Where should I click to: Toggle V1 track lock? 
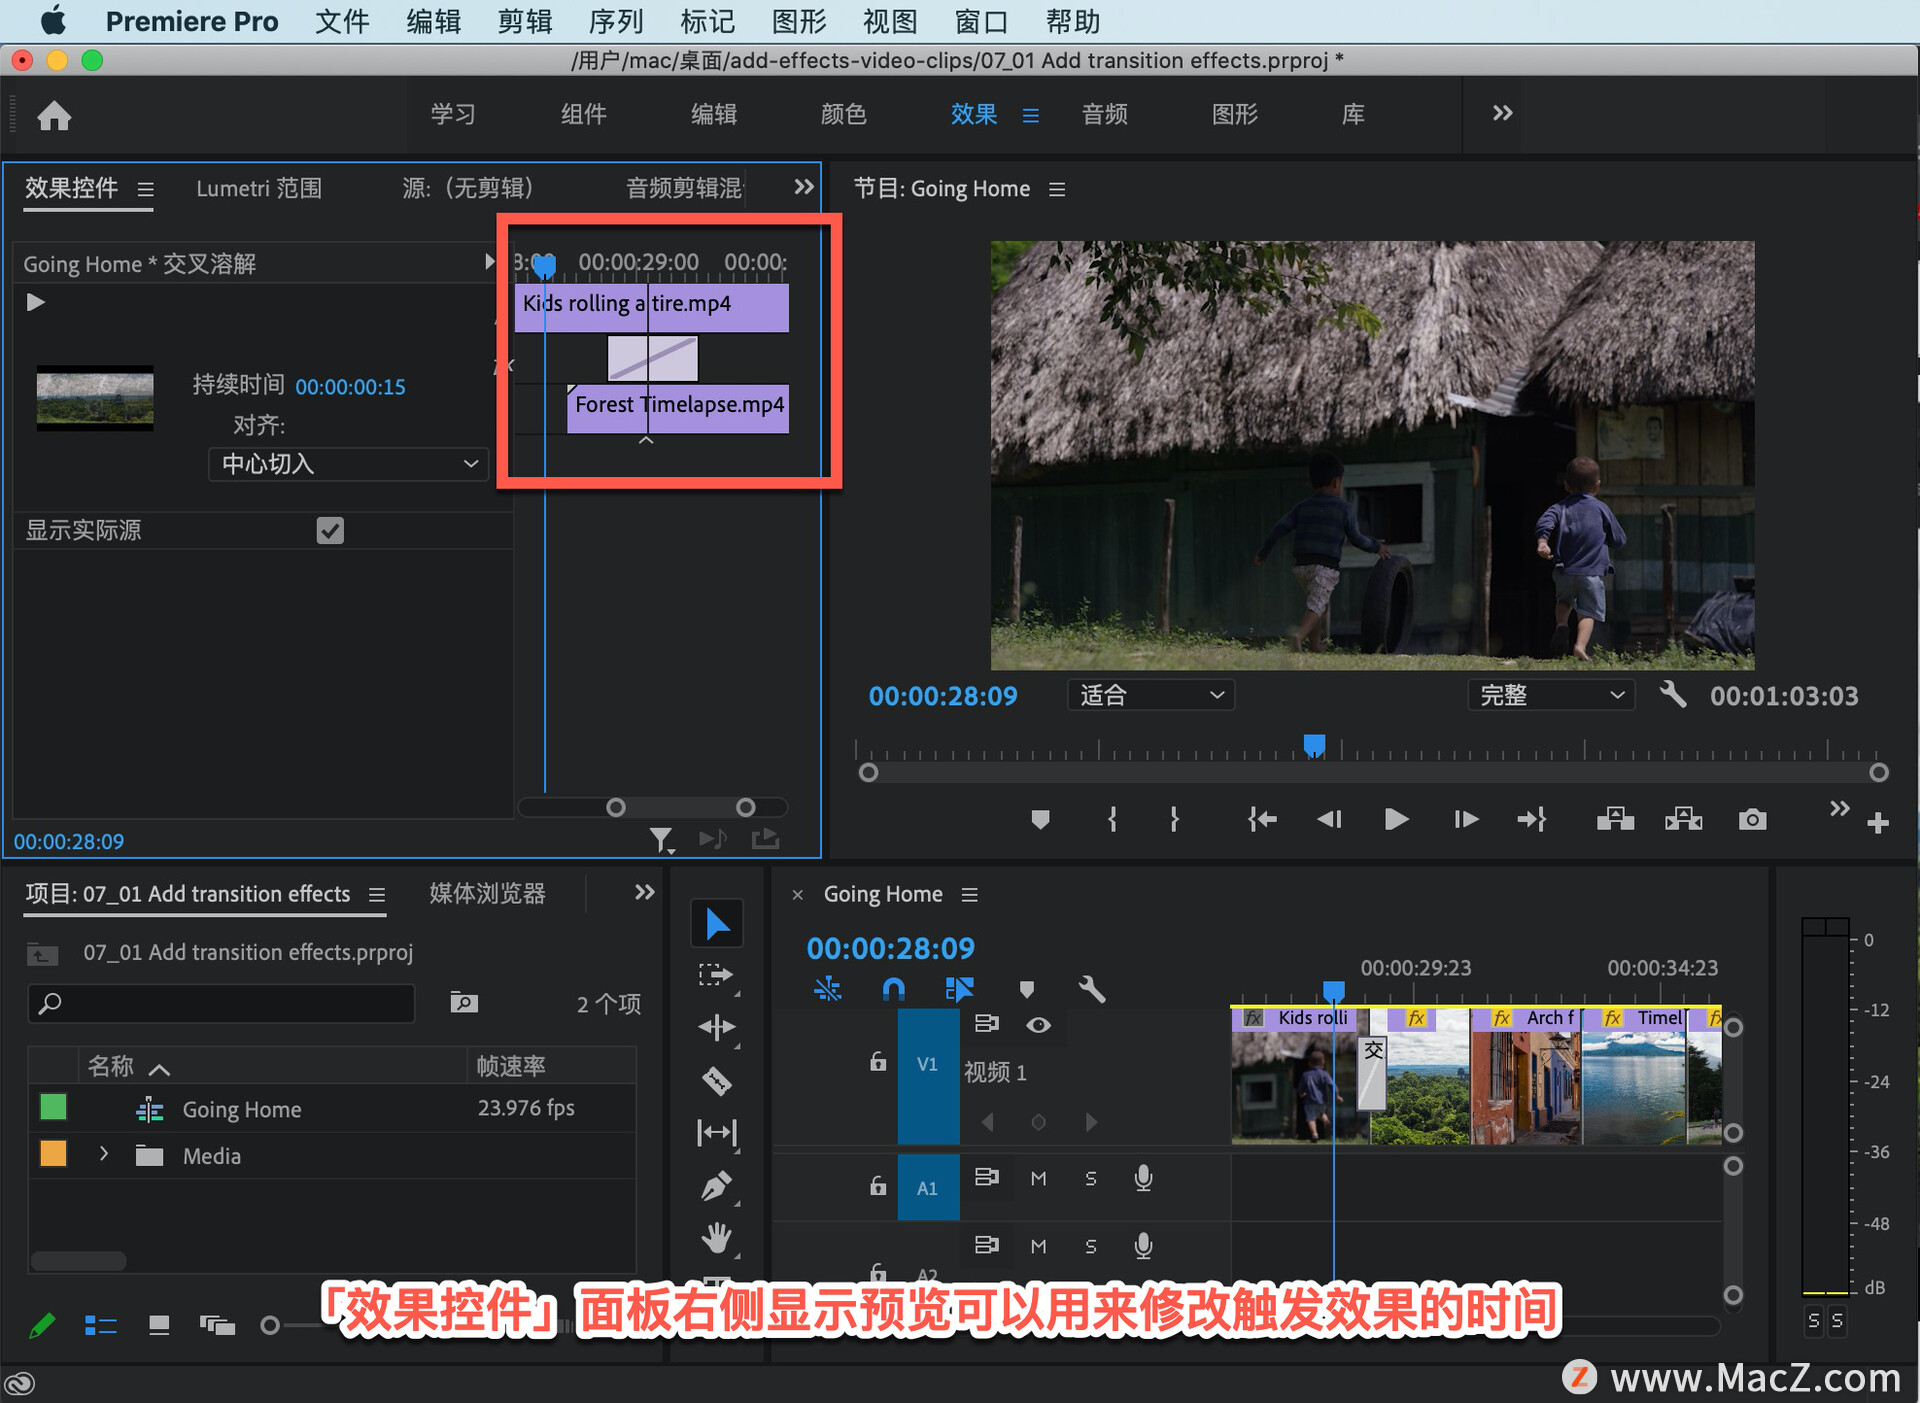[x=878, y=1062]
